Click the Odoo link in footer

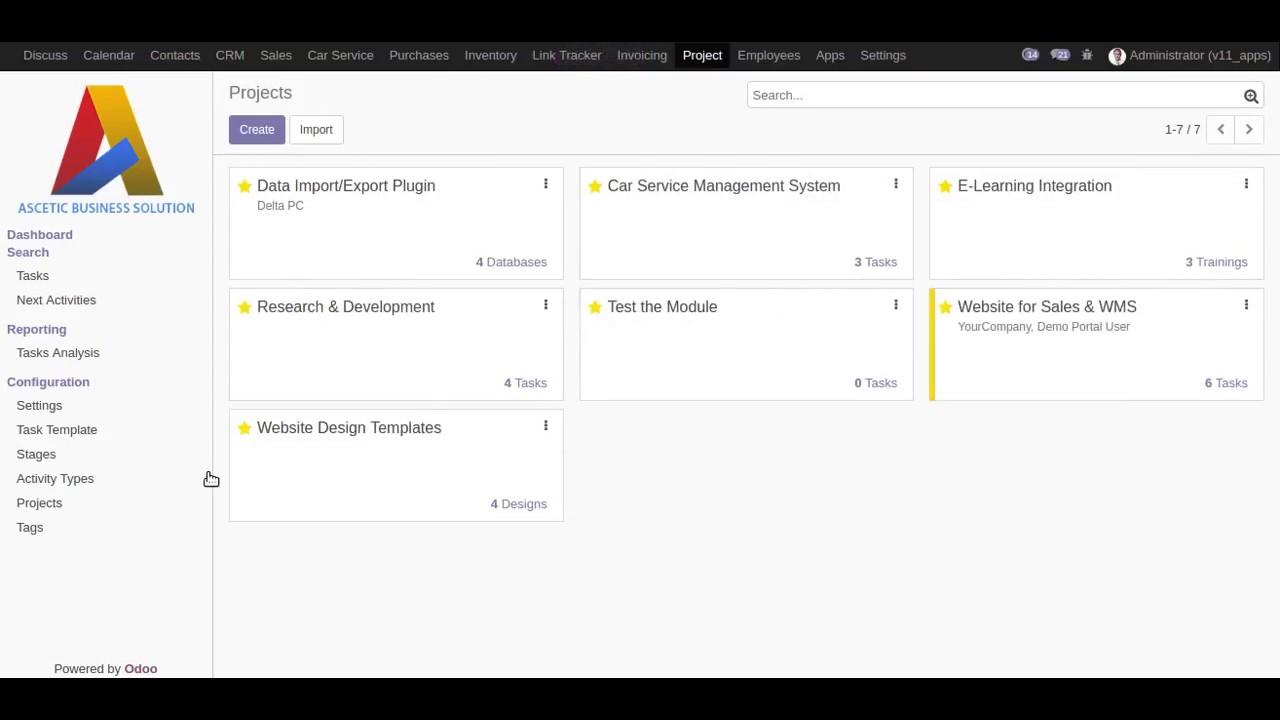pos(141,669)
